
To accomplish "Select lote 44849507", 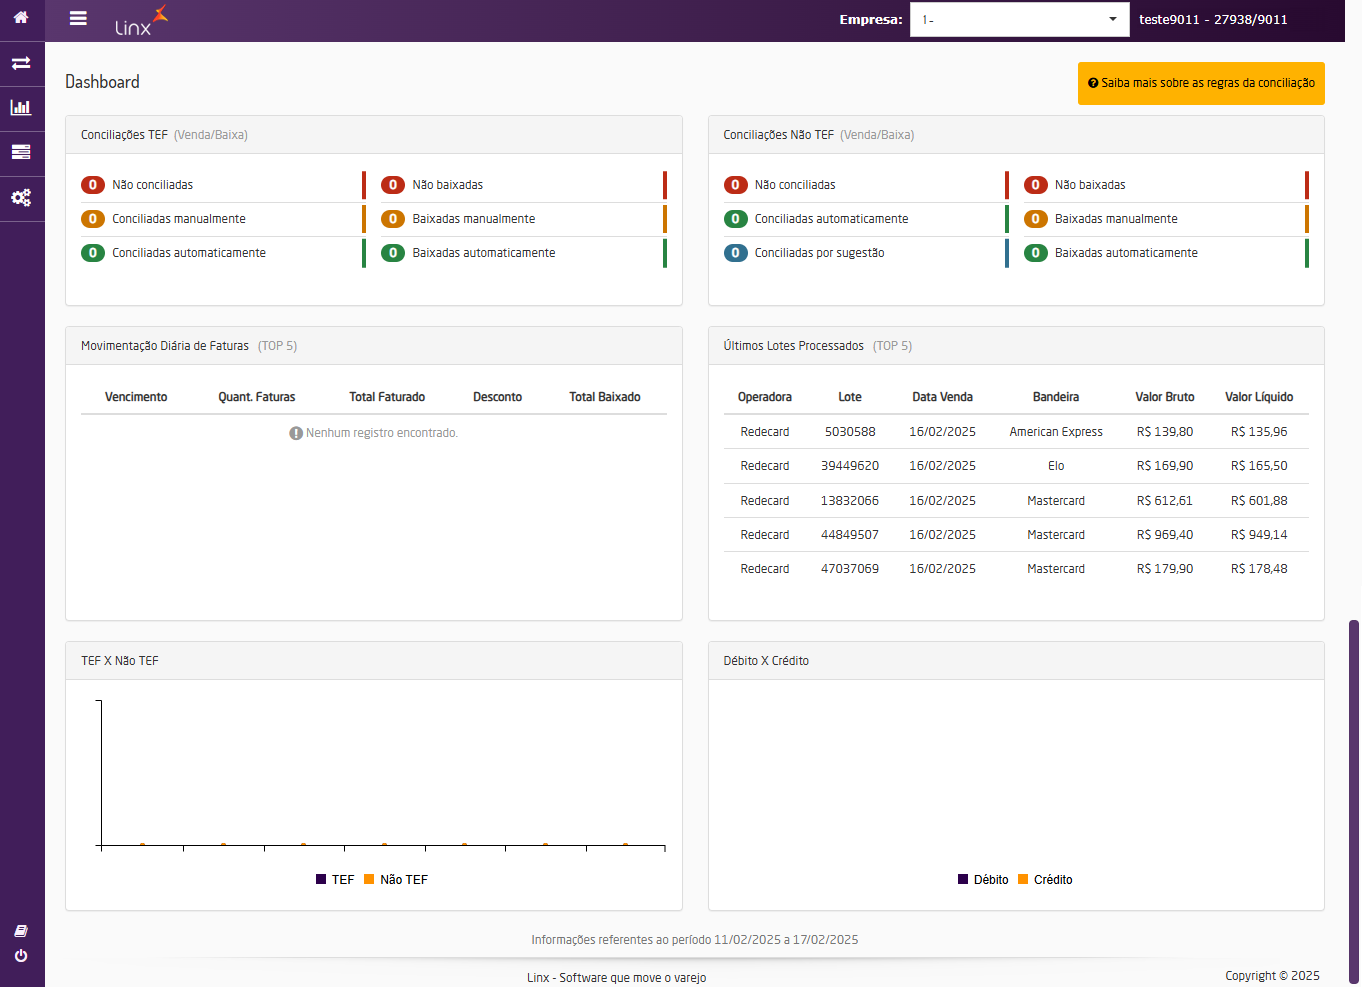I will [x=850, y=535].
